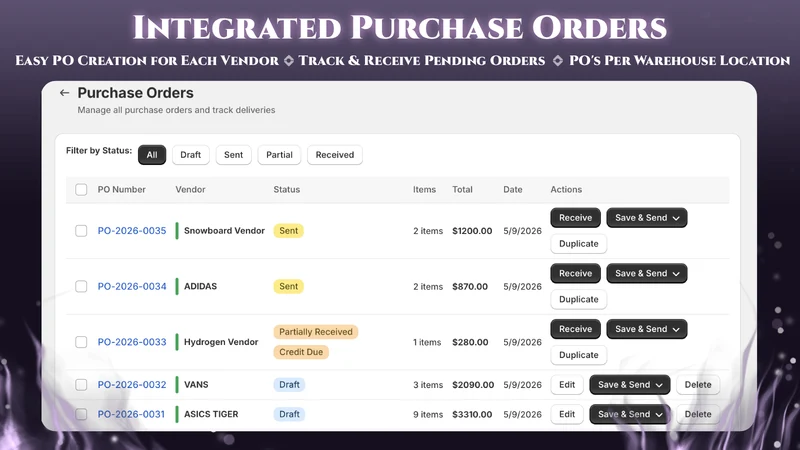Filter purchase orders by Draft status

[190, 155]
